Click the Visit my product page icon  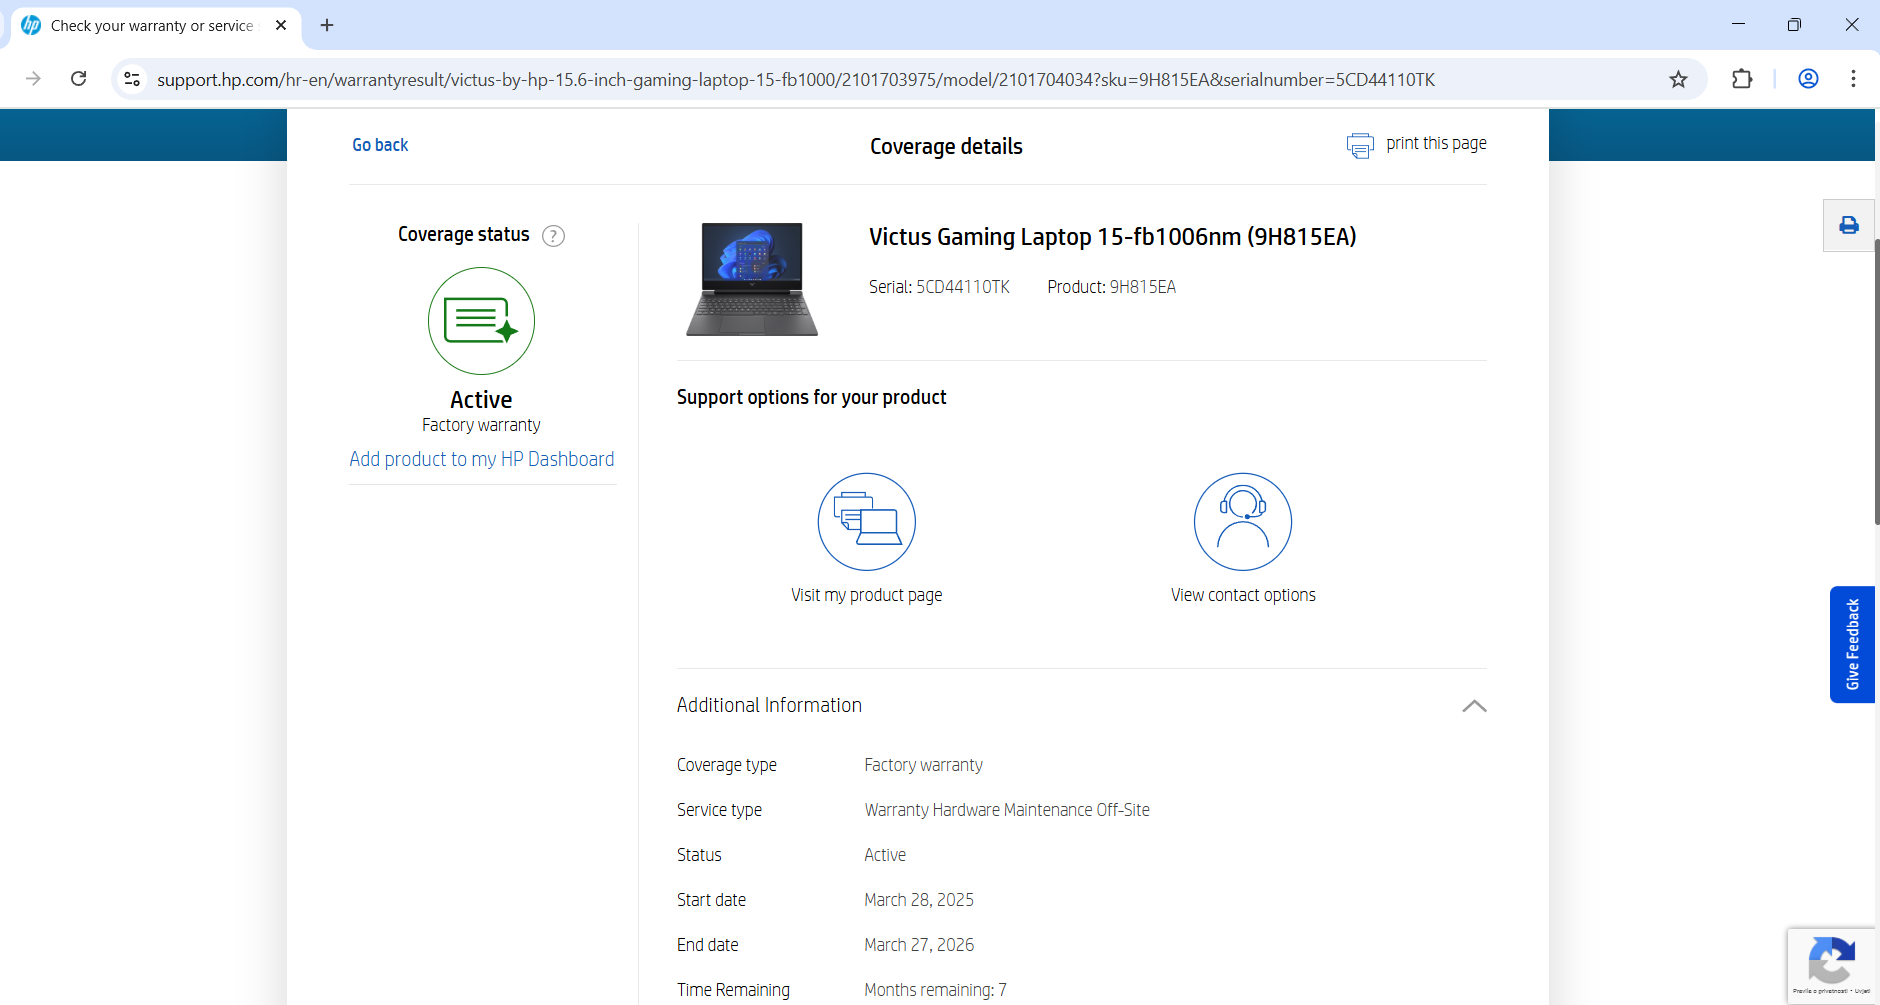867,522
